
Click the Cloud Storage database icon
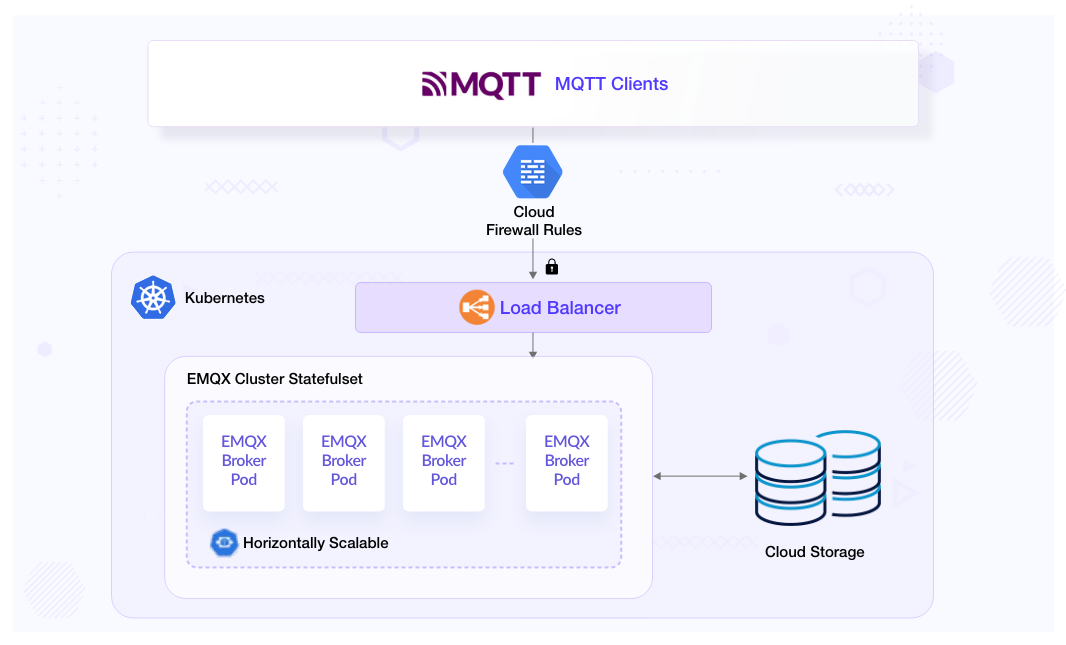point(818,478)
